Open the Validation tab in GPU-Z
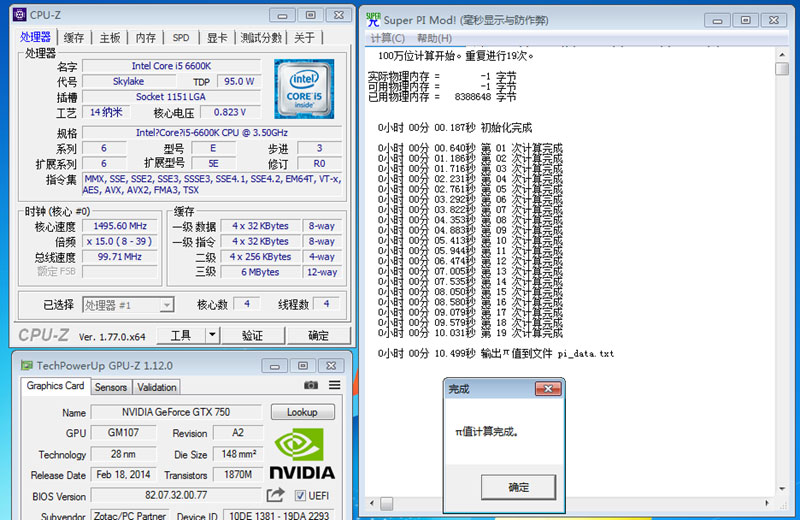Viewport: 800px width, 520px height. 157,387
